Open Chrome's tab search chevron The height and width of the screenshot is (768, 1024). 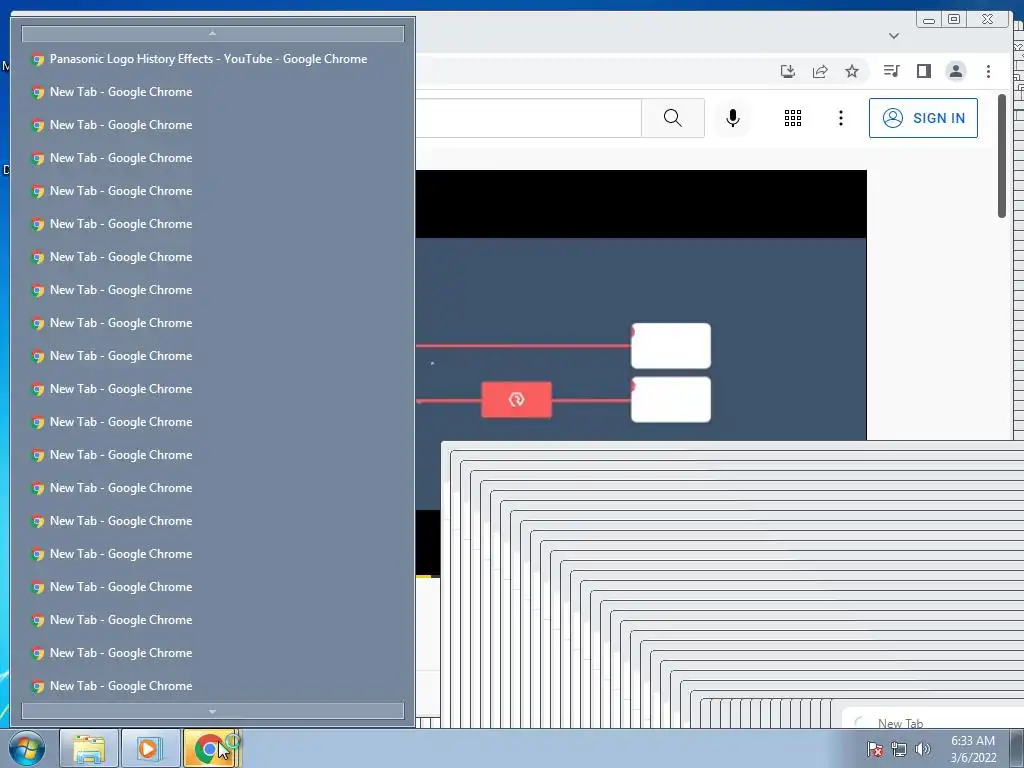[x=893, y=36]
